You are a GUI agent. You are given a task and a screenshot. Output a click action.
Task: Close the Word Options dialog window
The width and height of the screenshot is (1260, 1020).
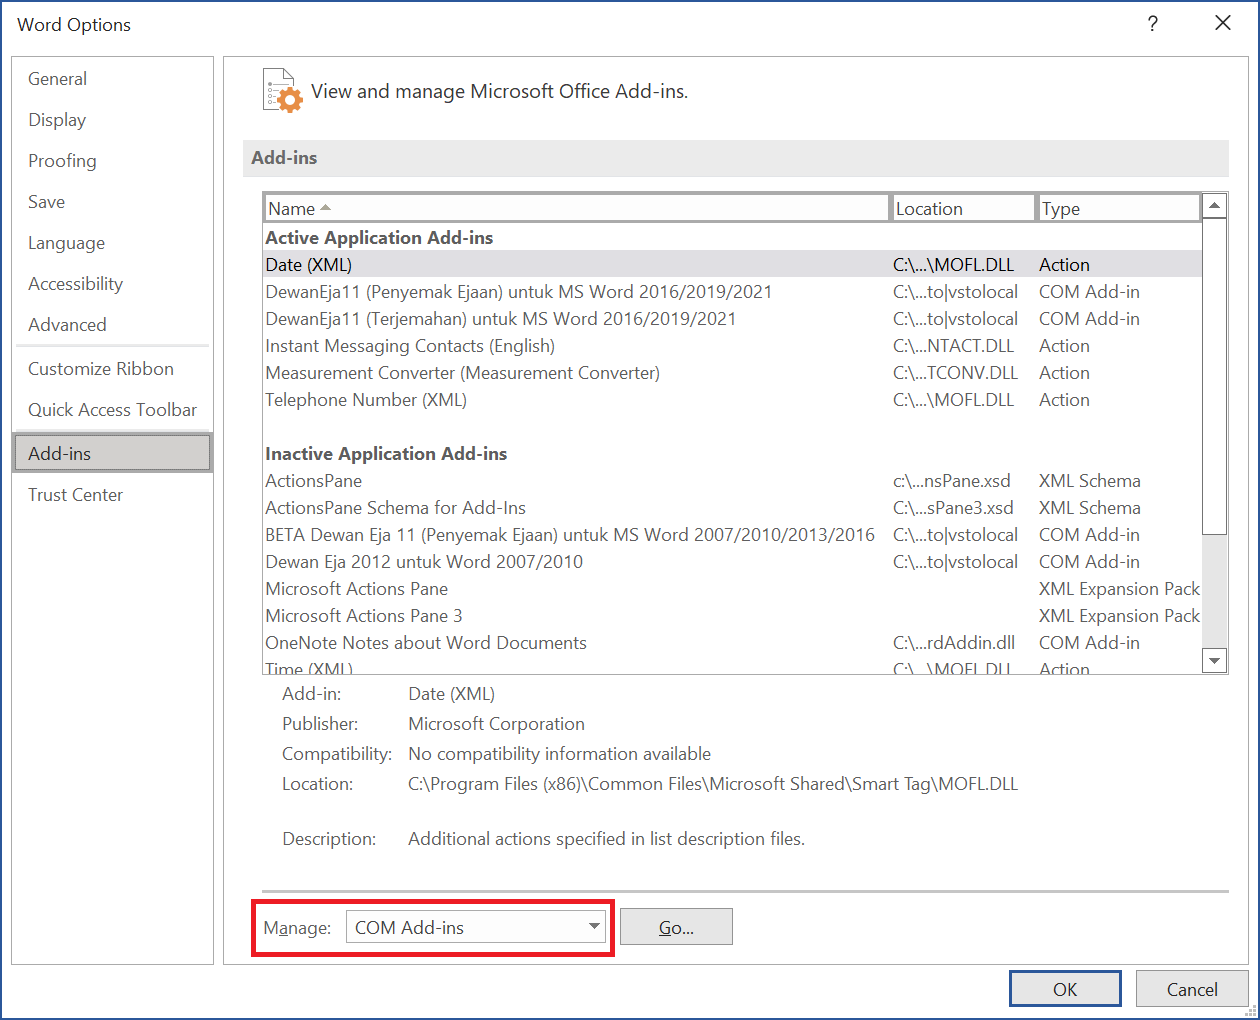[1222, 24]
